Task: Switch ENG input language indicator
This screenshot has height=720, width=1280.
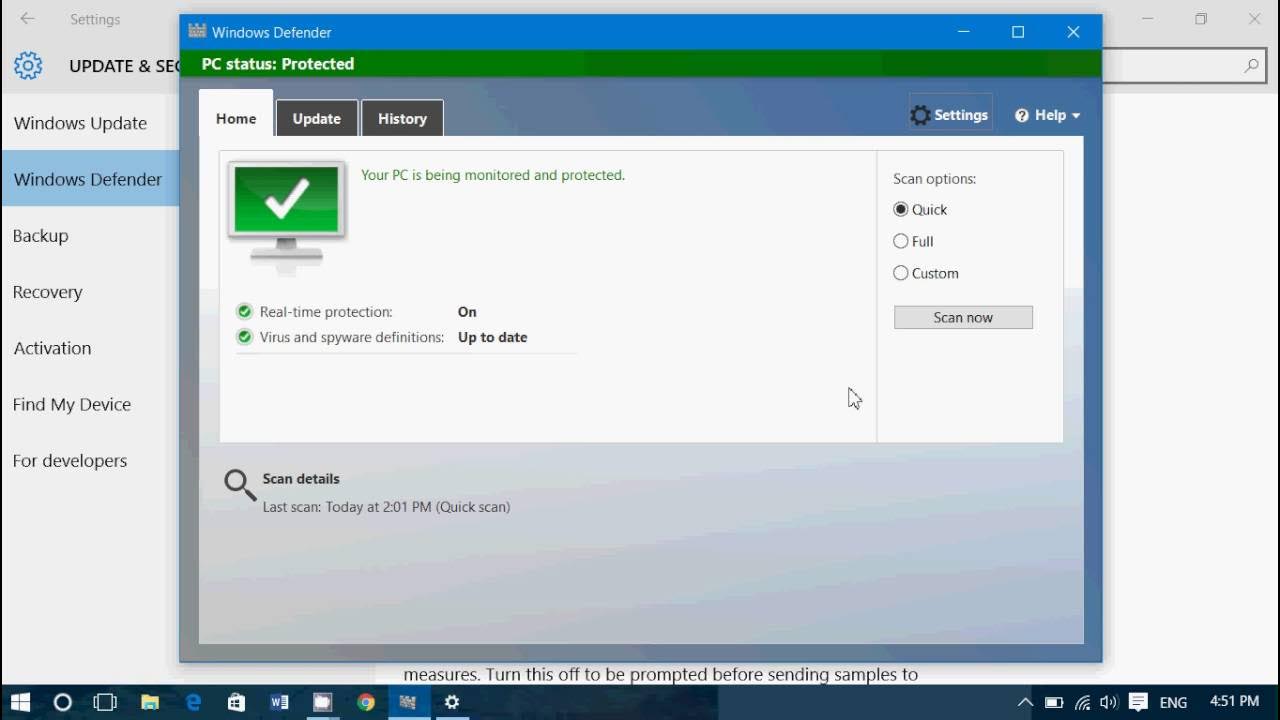Action: [1173, 702]
